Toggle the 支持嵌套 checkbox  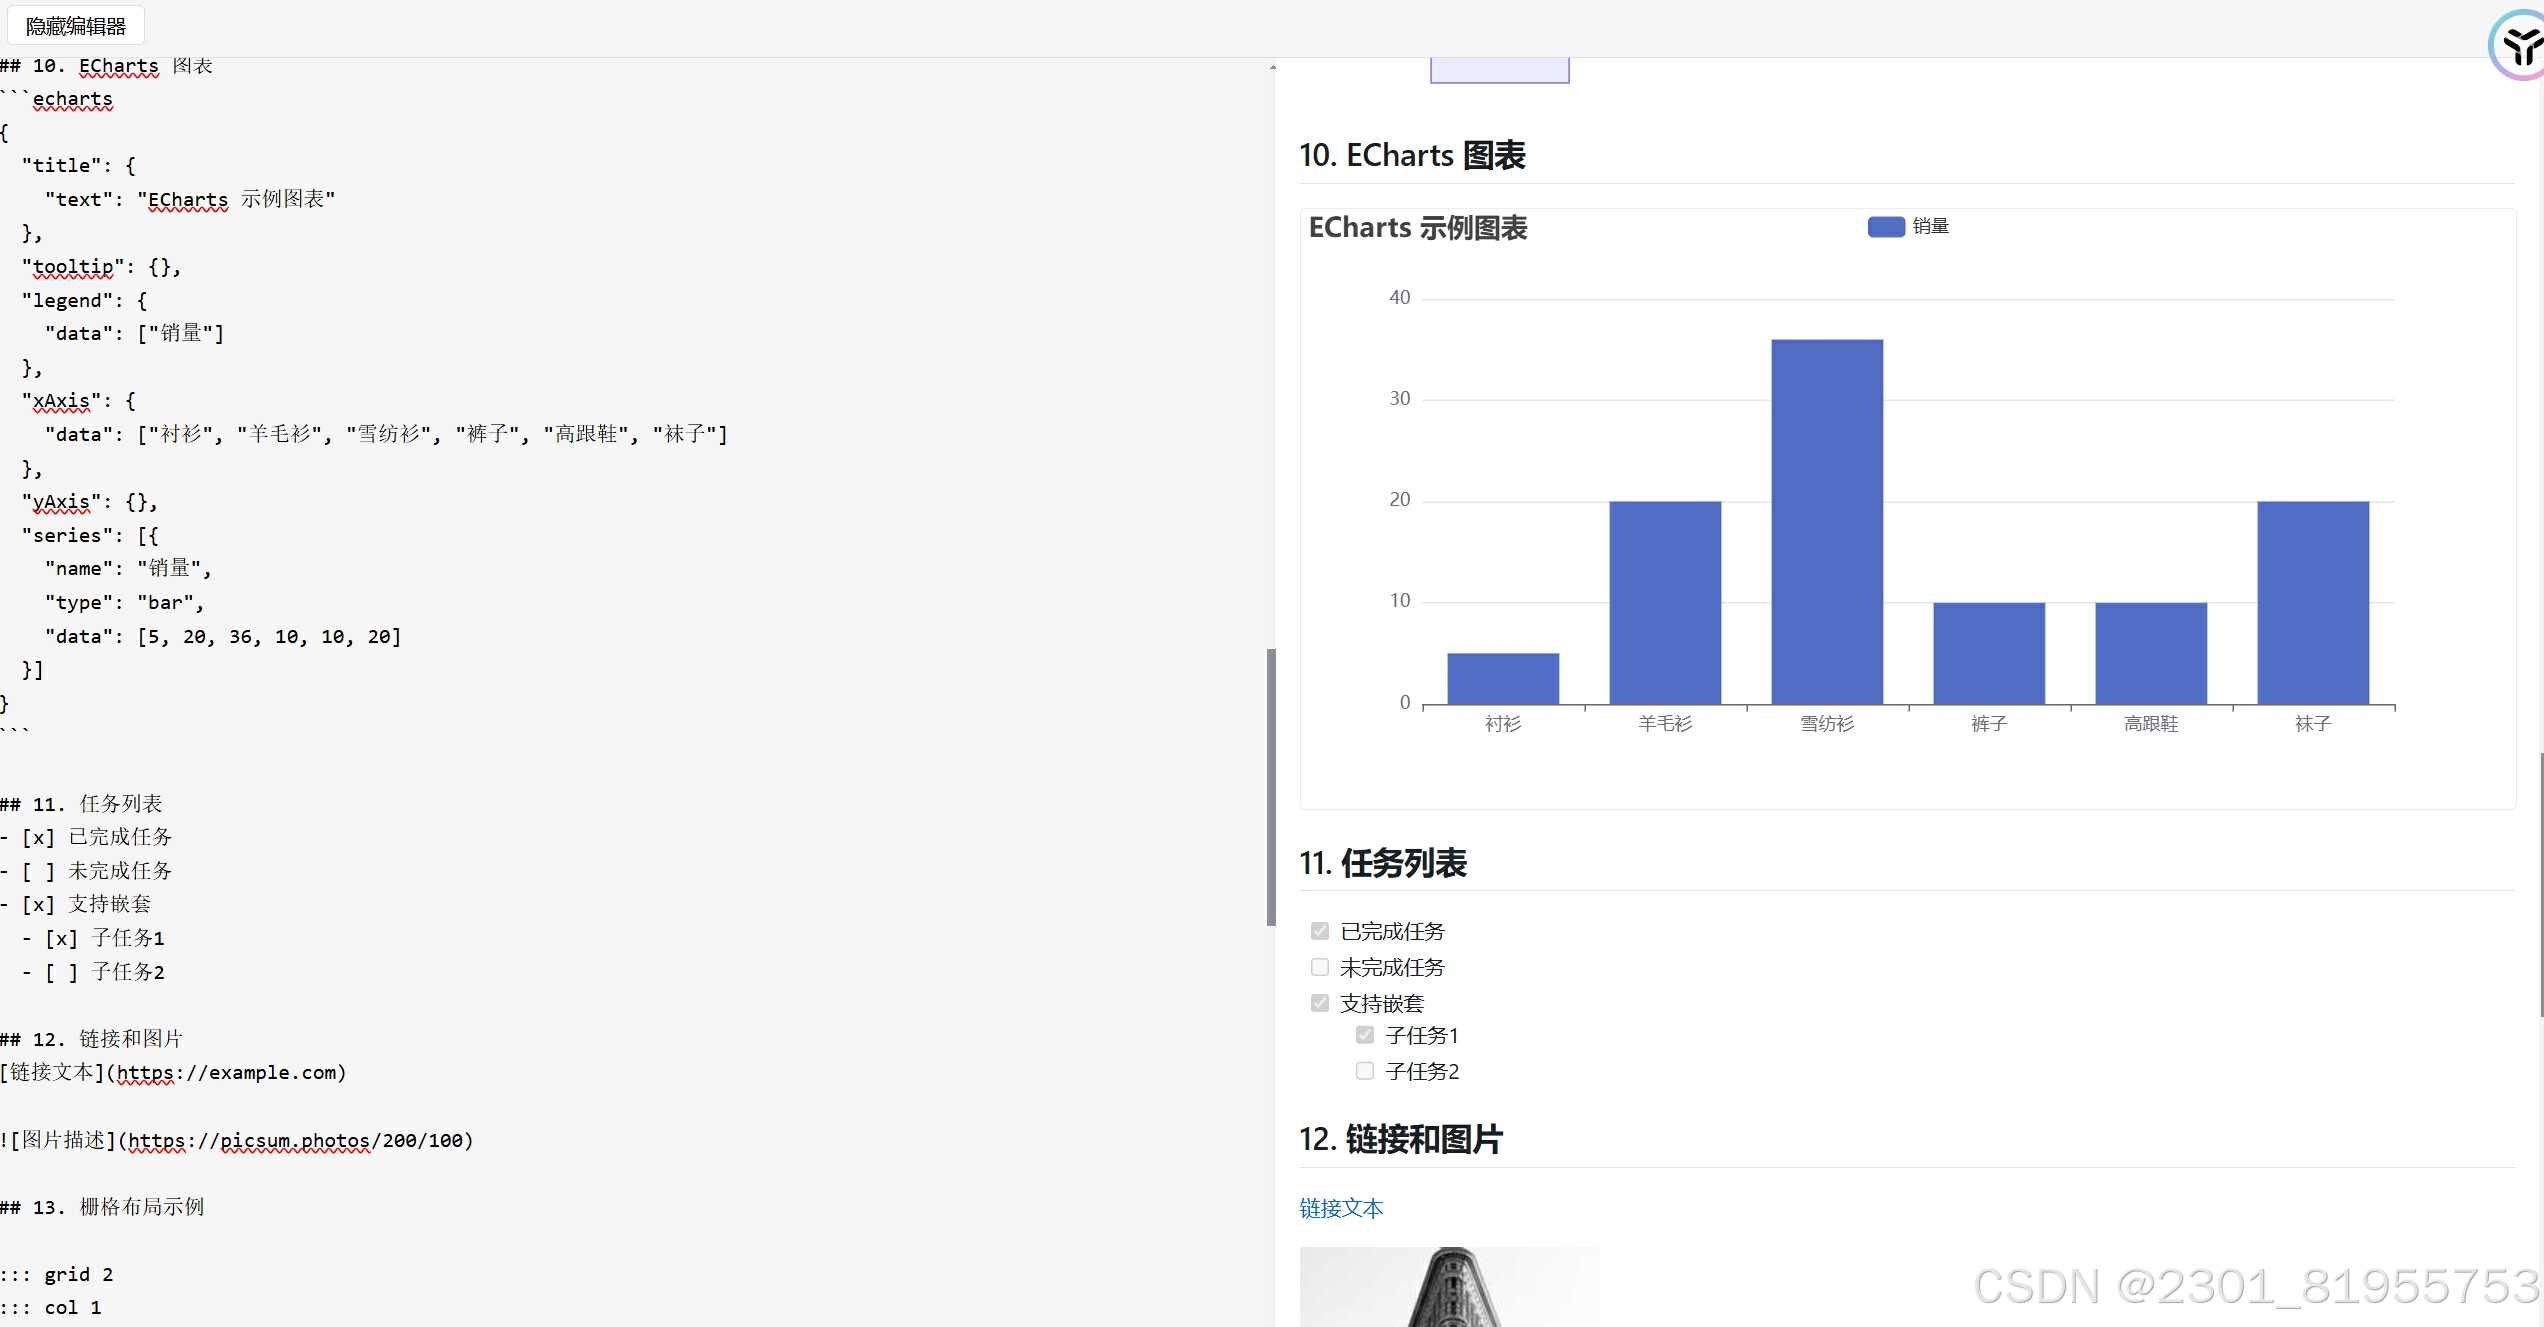click(1320, 1003)
